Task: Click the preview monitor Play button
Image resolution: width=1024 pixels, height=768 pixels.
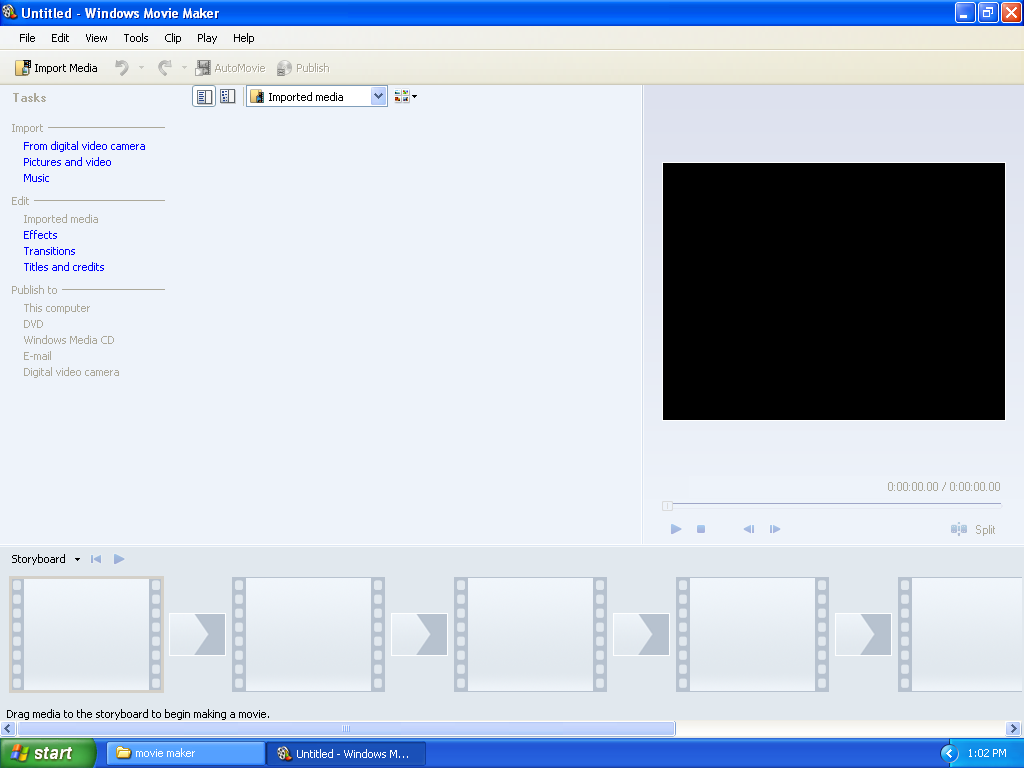Action: 676,529
